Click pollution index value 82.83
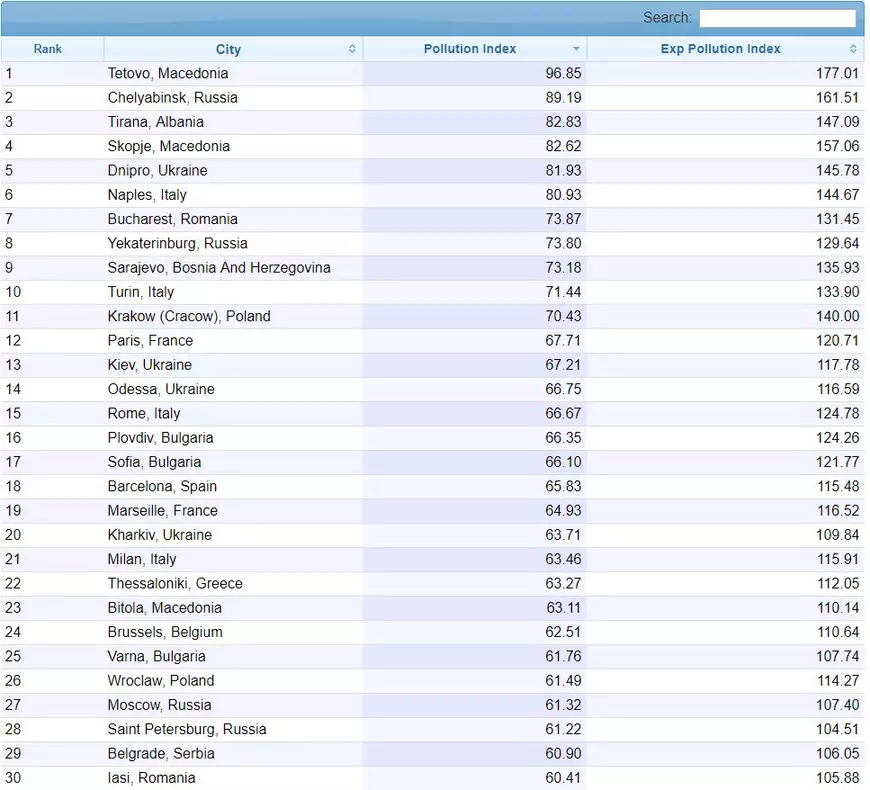The height and width of the screenshot is (790, 870). (x=563, y=122)
